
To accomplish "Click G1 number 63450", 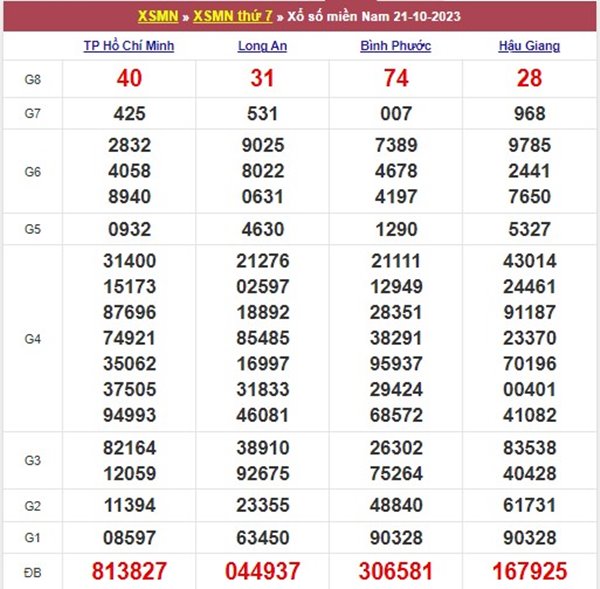I will tap(263, 538).
